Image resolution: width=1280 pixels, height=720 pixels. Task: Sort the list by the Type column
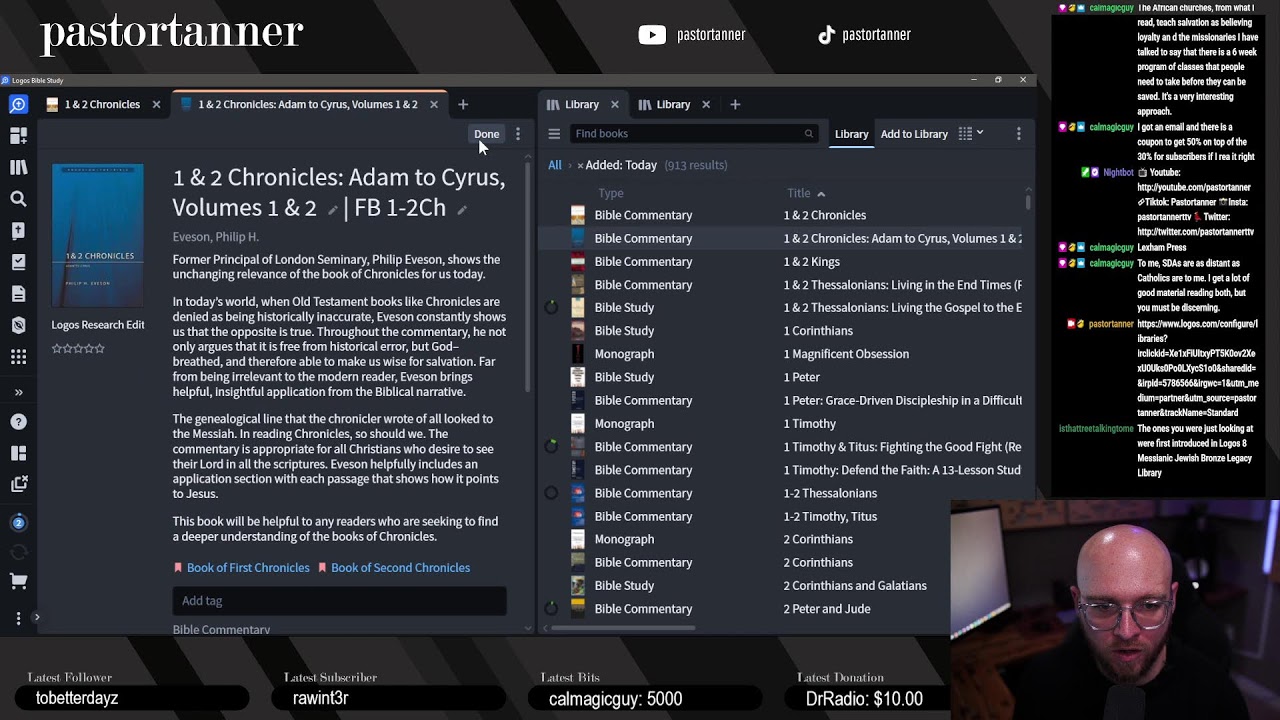[x=610, y=193]
